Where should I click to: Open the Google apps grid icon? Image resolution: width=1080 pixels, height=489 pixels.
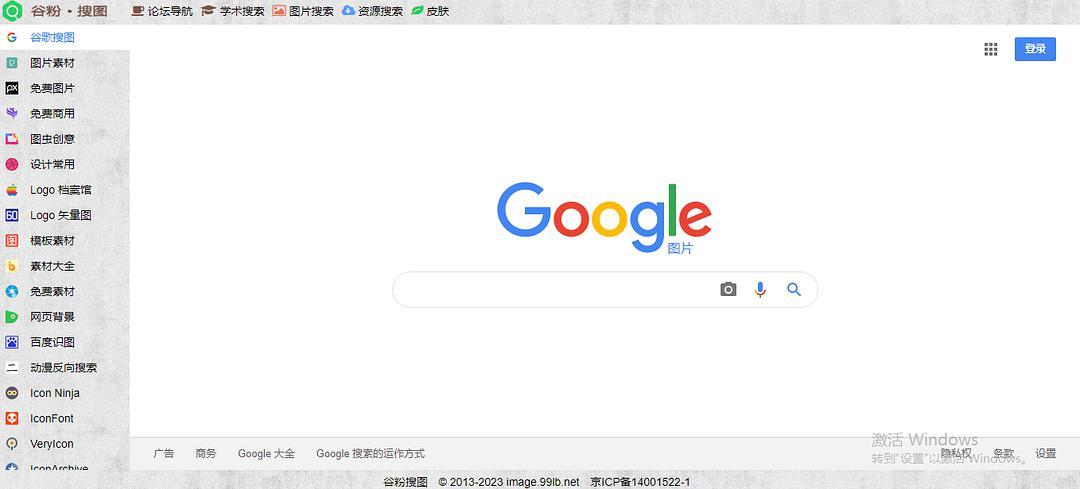990,49
